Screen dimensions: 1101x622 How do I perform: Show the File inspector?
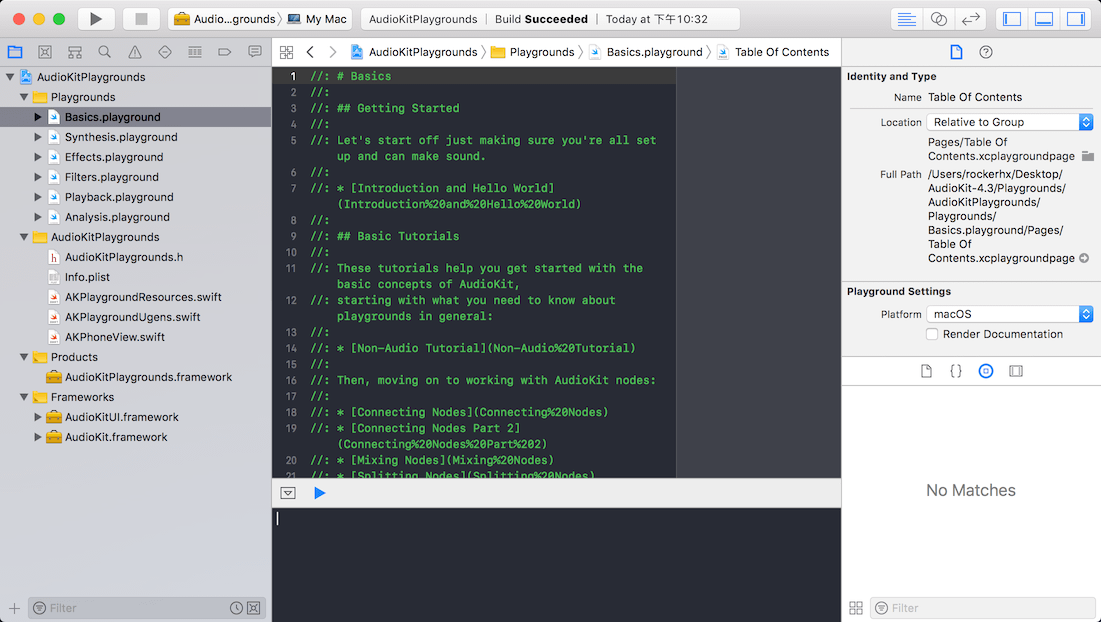click(956, 52)
